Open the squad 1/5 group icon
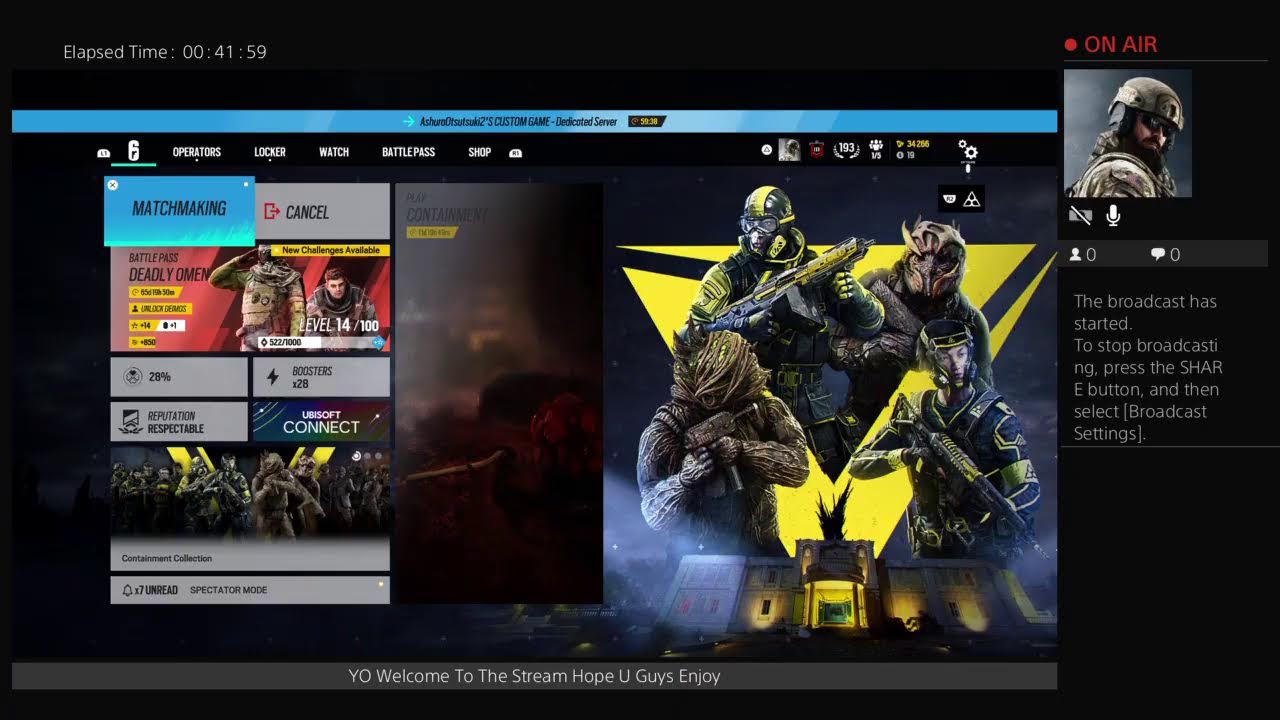1280x720 pixels. (876, 149)
